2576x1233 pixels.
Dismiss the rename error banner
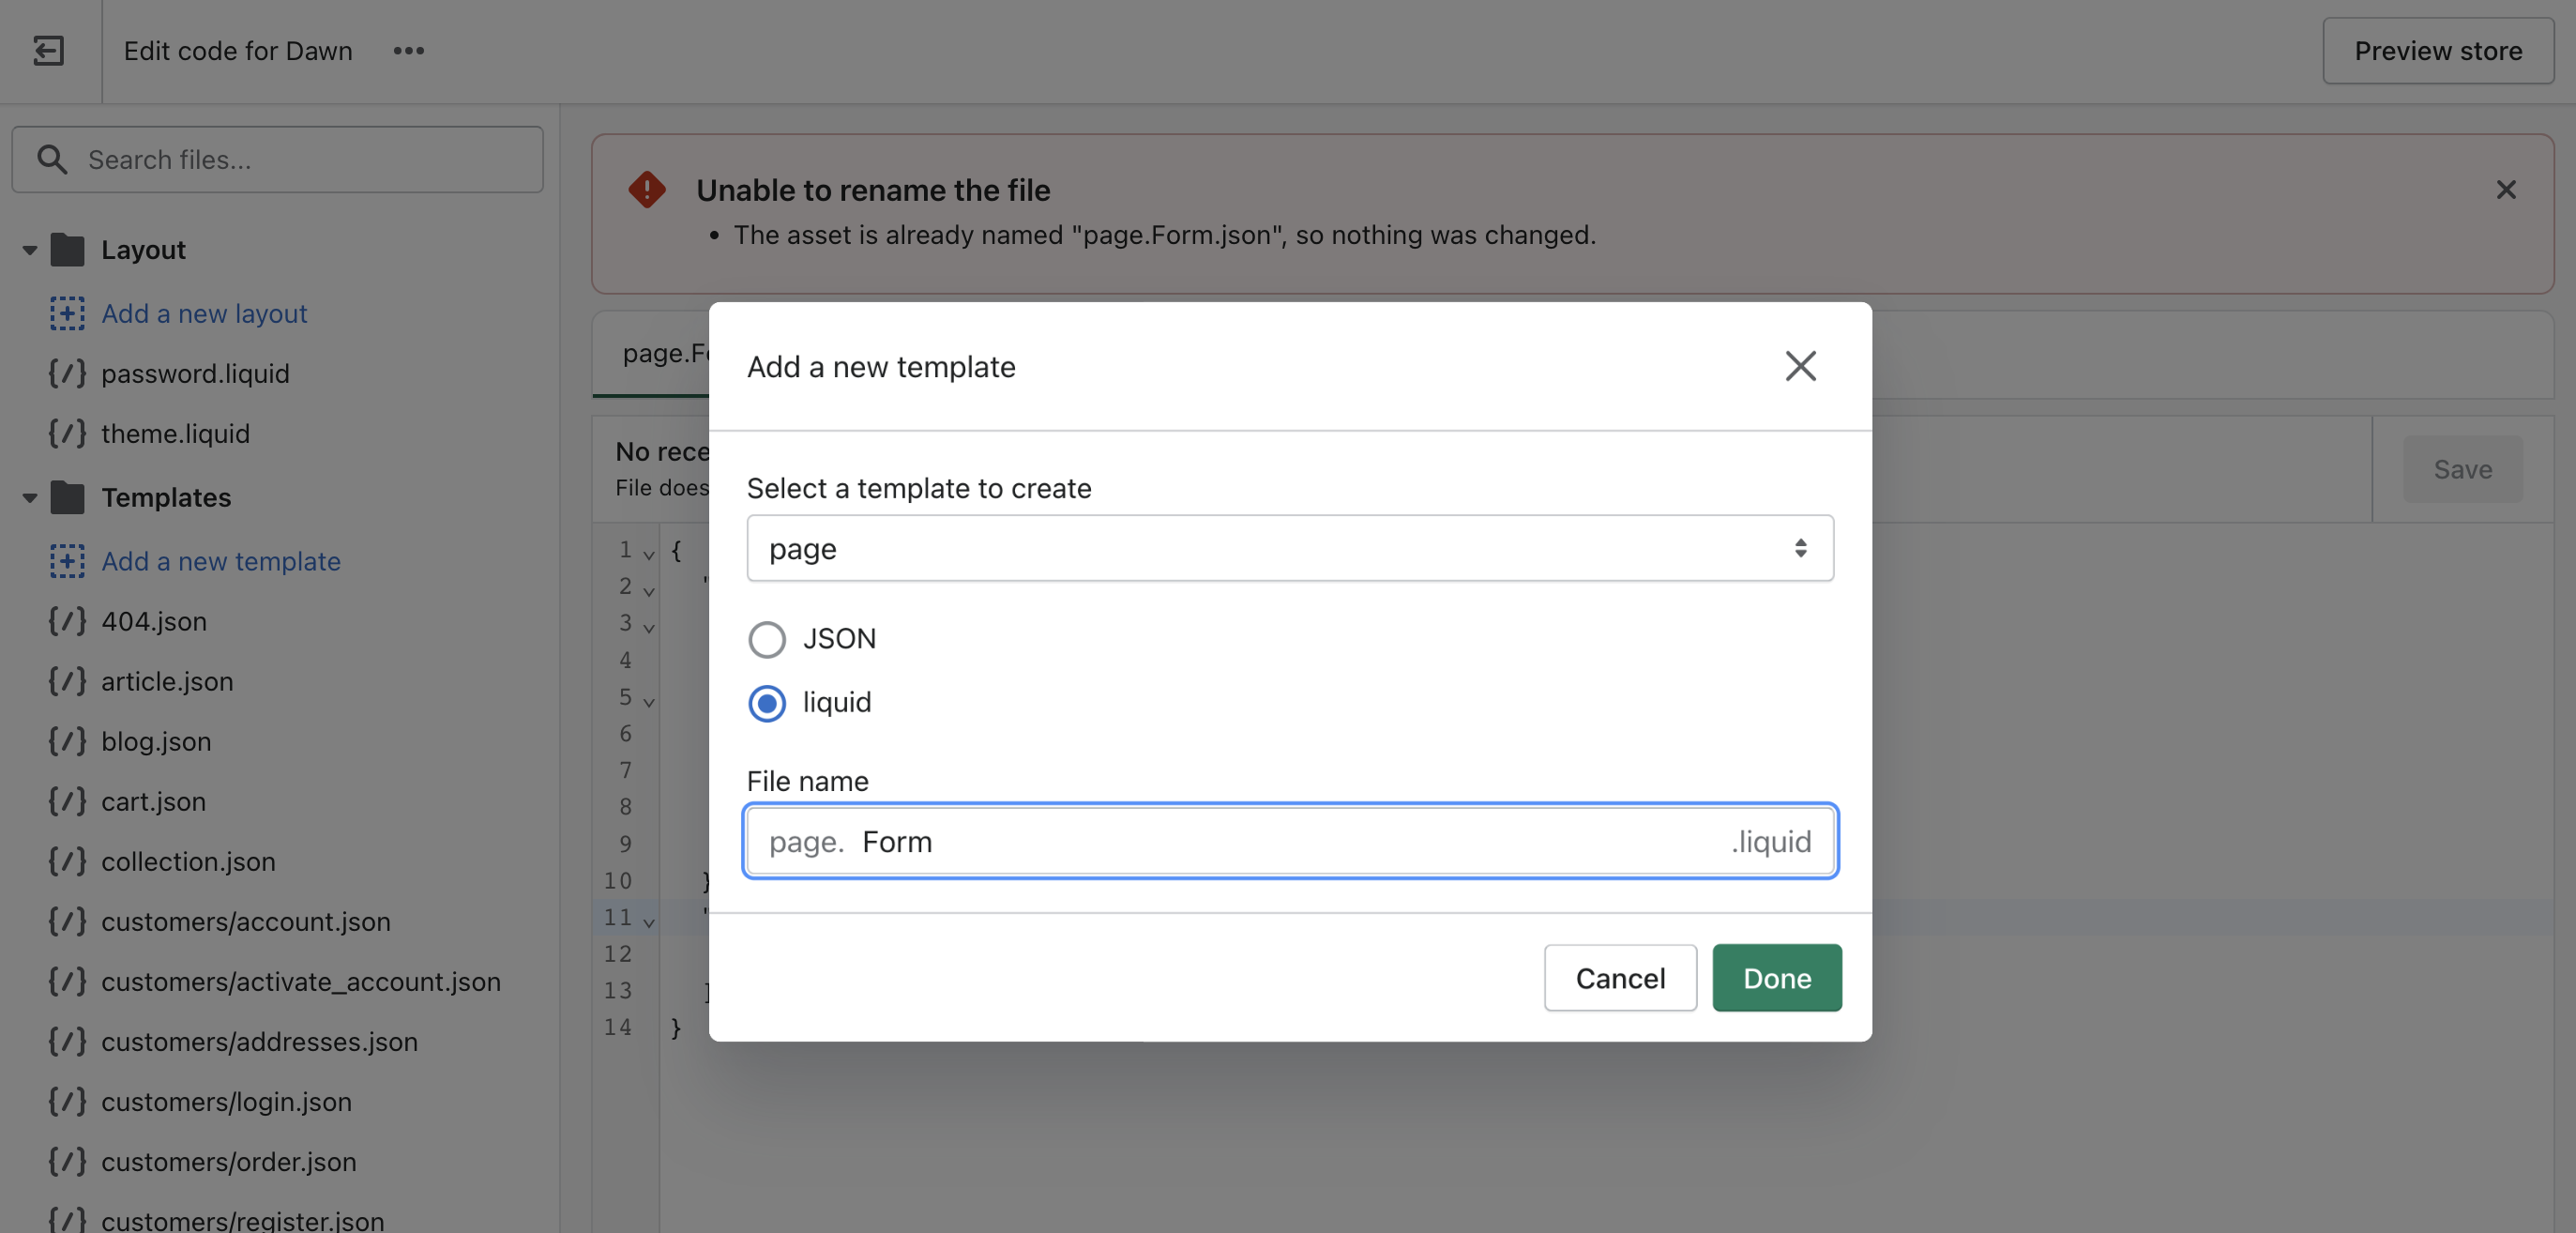pyautogui.click(x=2505, y=189)
